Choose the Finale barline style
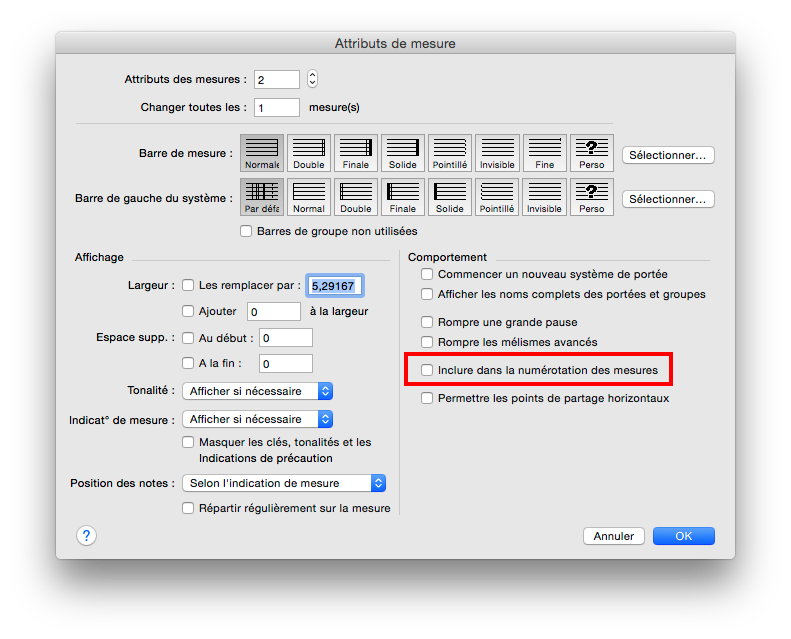This screenshot has height=639, width=791. tap(356, 153)
